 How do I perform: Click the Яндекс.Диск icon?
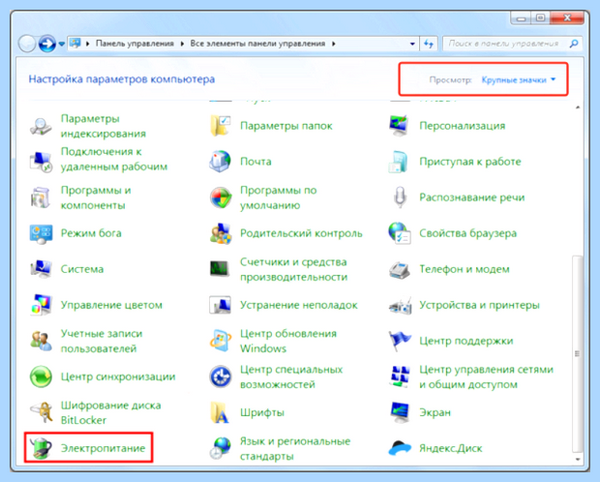click(x=399, y=448)
